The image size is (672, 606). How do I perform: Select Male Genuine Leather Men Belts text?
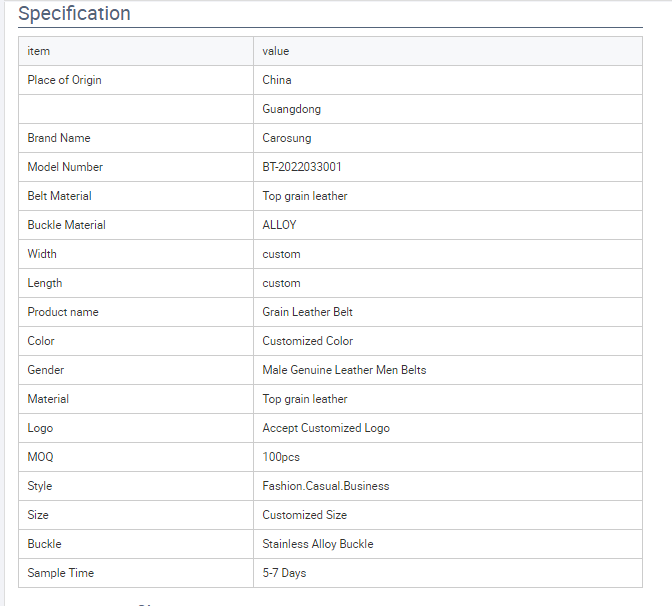click(x=344, y=370)
